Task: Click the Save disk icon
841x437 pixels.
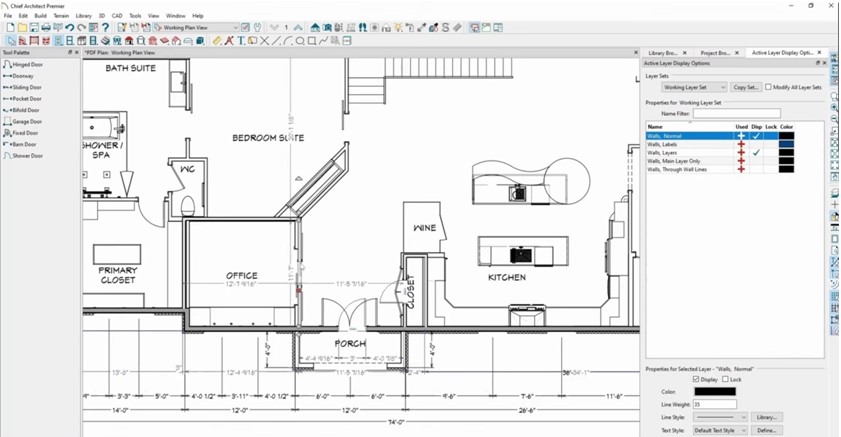Action: 34,27
